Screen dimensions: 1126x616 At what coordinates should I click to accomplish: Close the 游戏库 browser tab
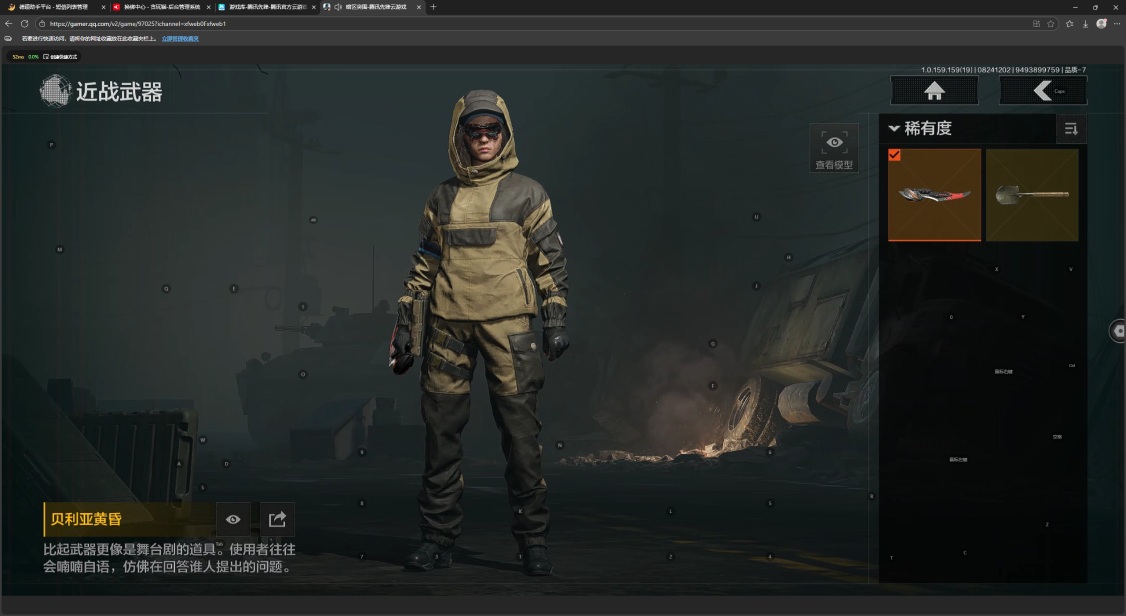[313, 7]
